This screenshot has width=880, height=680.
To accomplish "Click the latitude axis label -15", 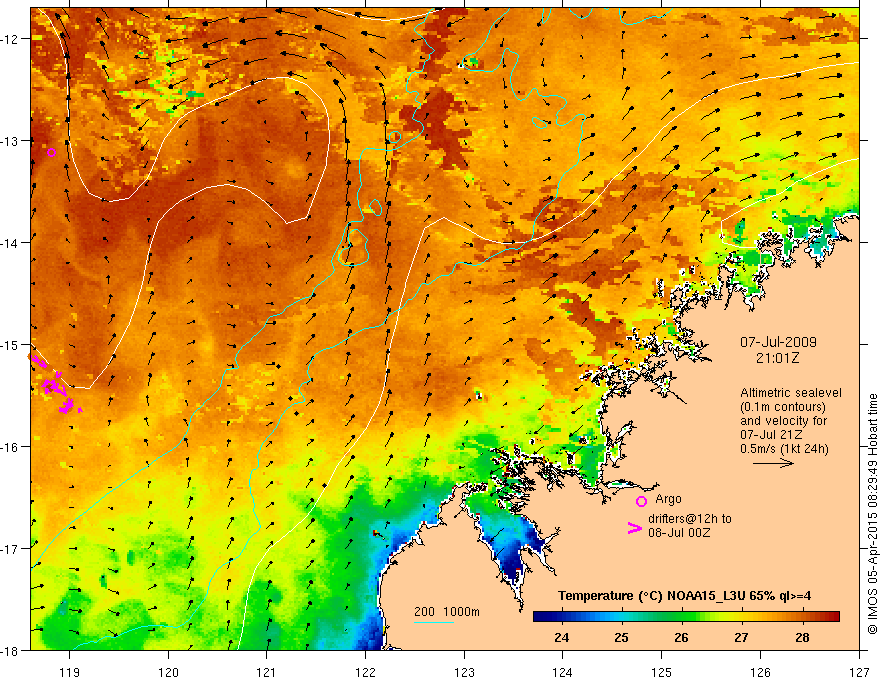I will (11, 344).
